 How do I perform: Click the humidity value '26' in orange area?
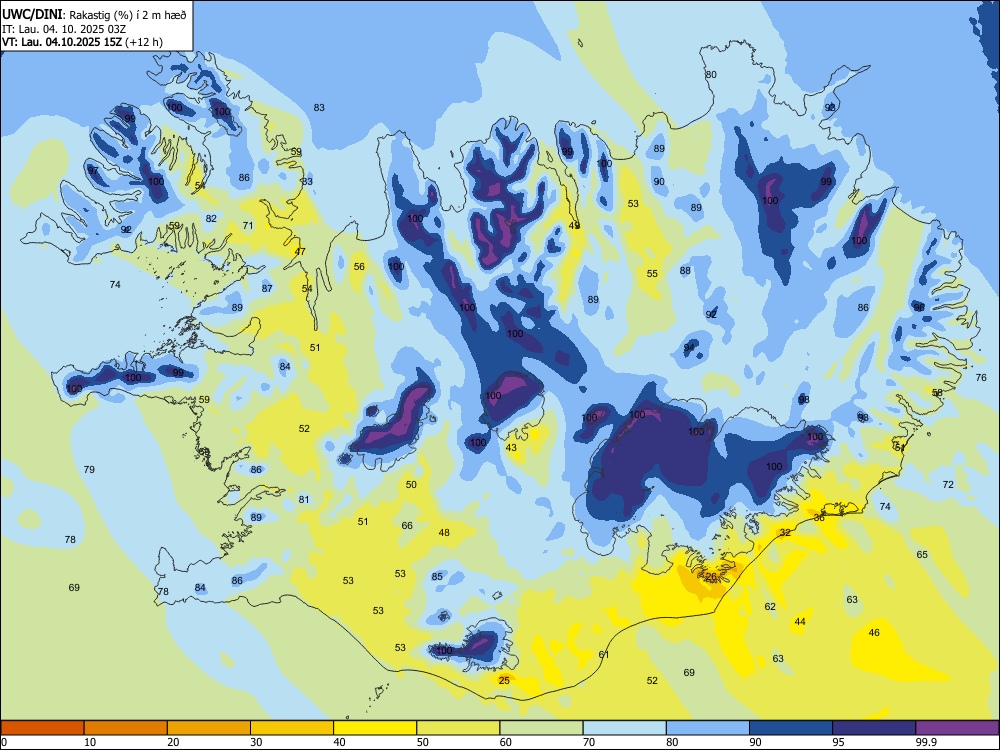click(711, 577)
